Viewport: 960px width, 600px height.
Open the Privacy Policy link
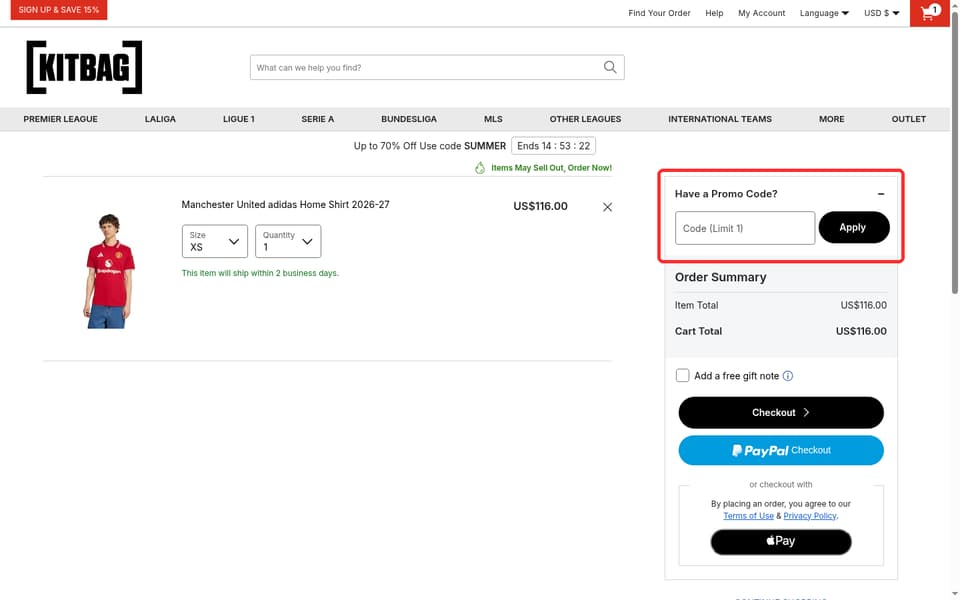pos(810,516)
